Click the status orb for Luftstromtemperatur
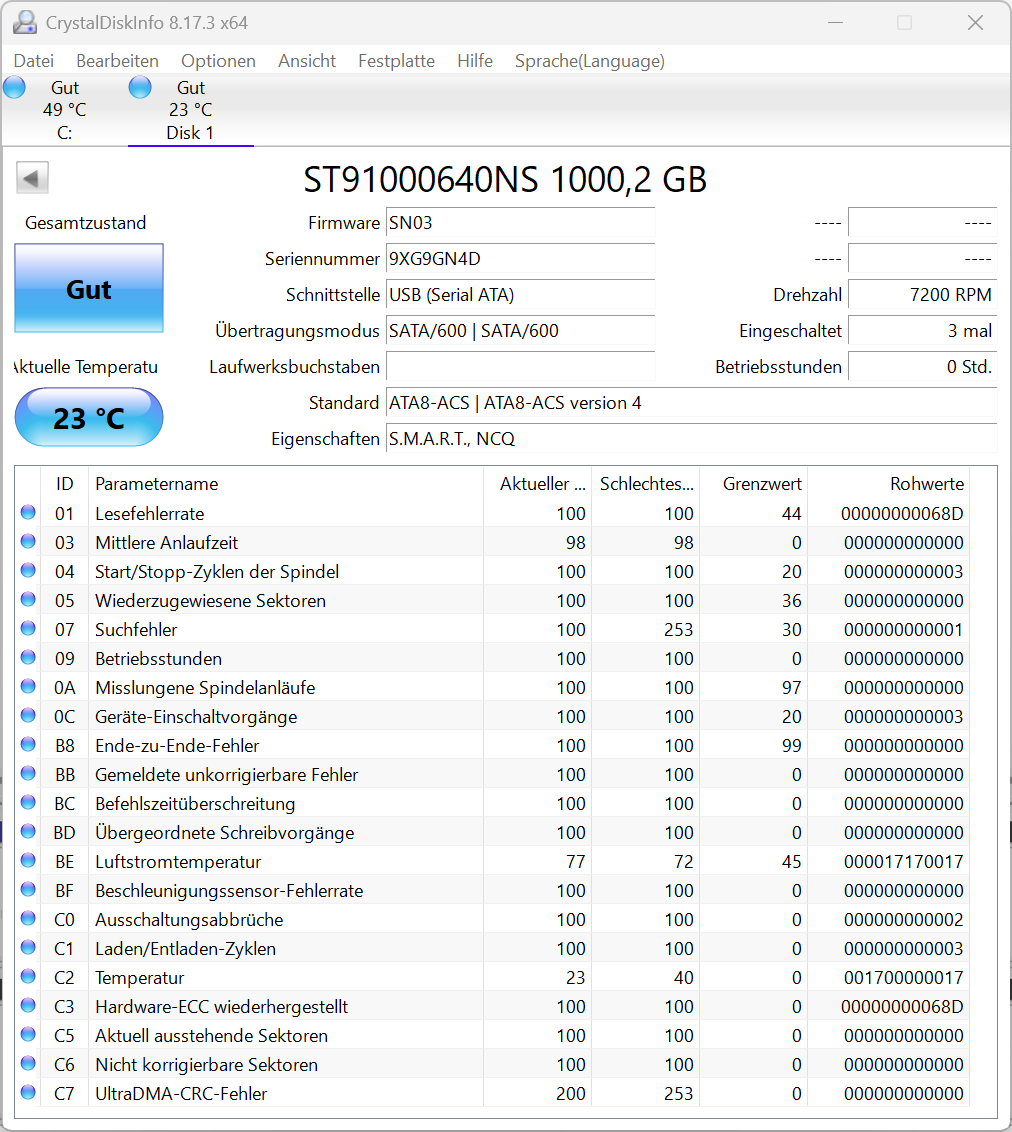This screenshot has width=1012, height=1132. coord(28,861)
